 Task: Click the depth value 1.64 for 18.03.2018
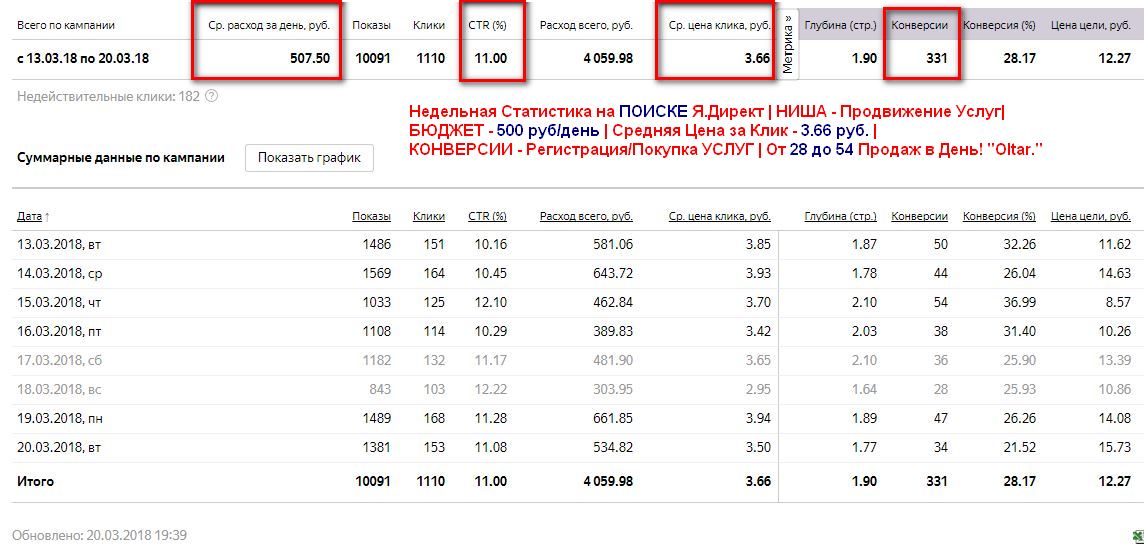click(865, 390)
